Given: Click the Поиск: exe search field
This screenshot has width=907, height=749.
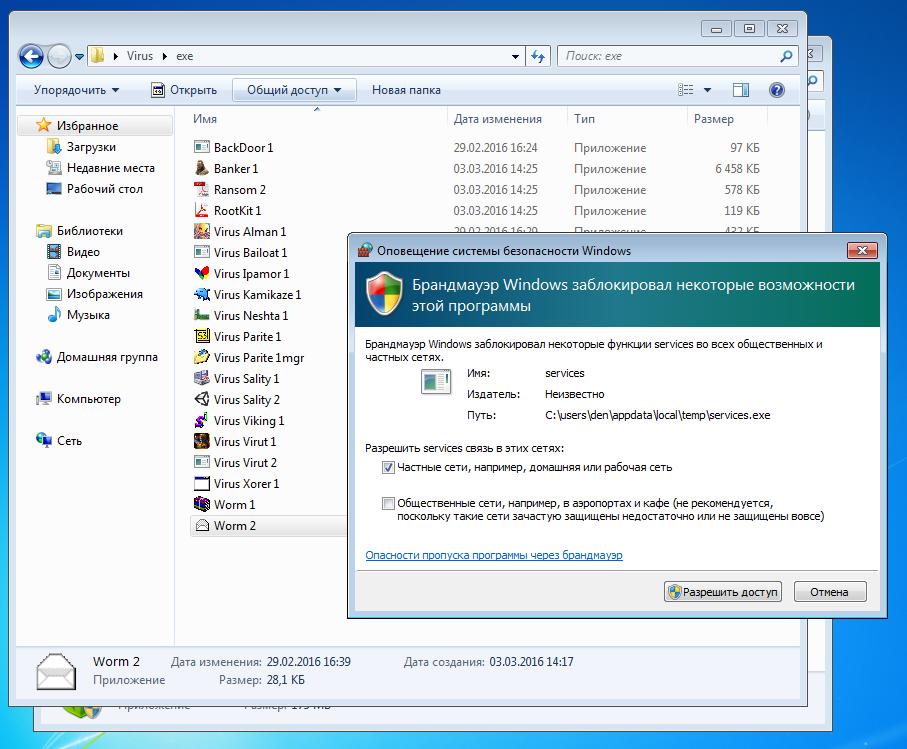Looking at the screenshot, I should point(670,56).
